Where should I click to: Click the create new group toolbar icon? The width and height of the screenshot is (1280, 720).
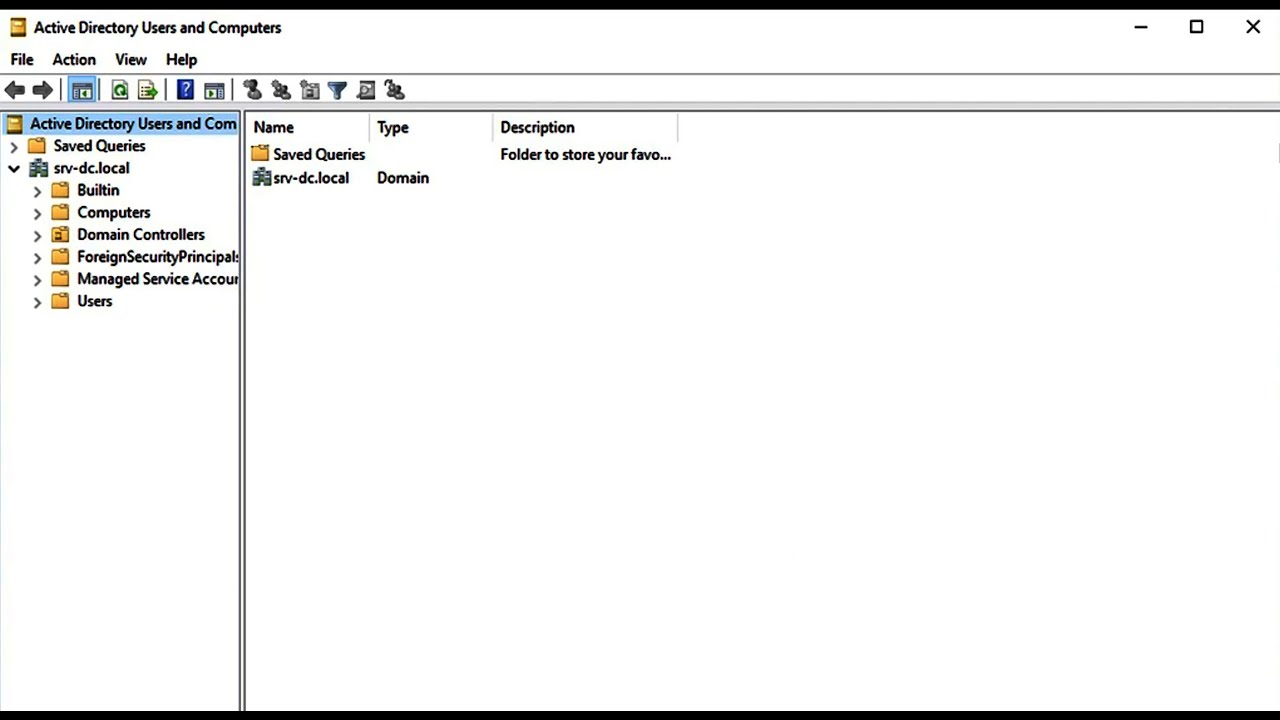(281, 91)
